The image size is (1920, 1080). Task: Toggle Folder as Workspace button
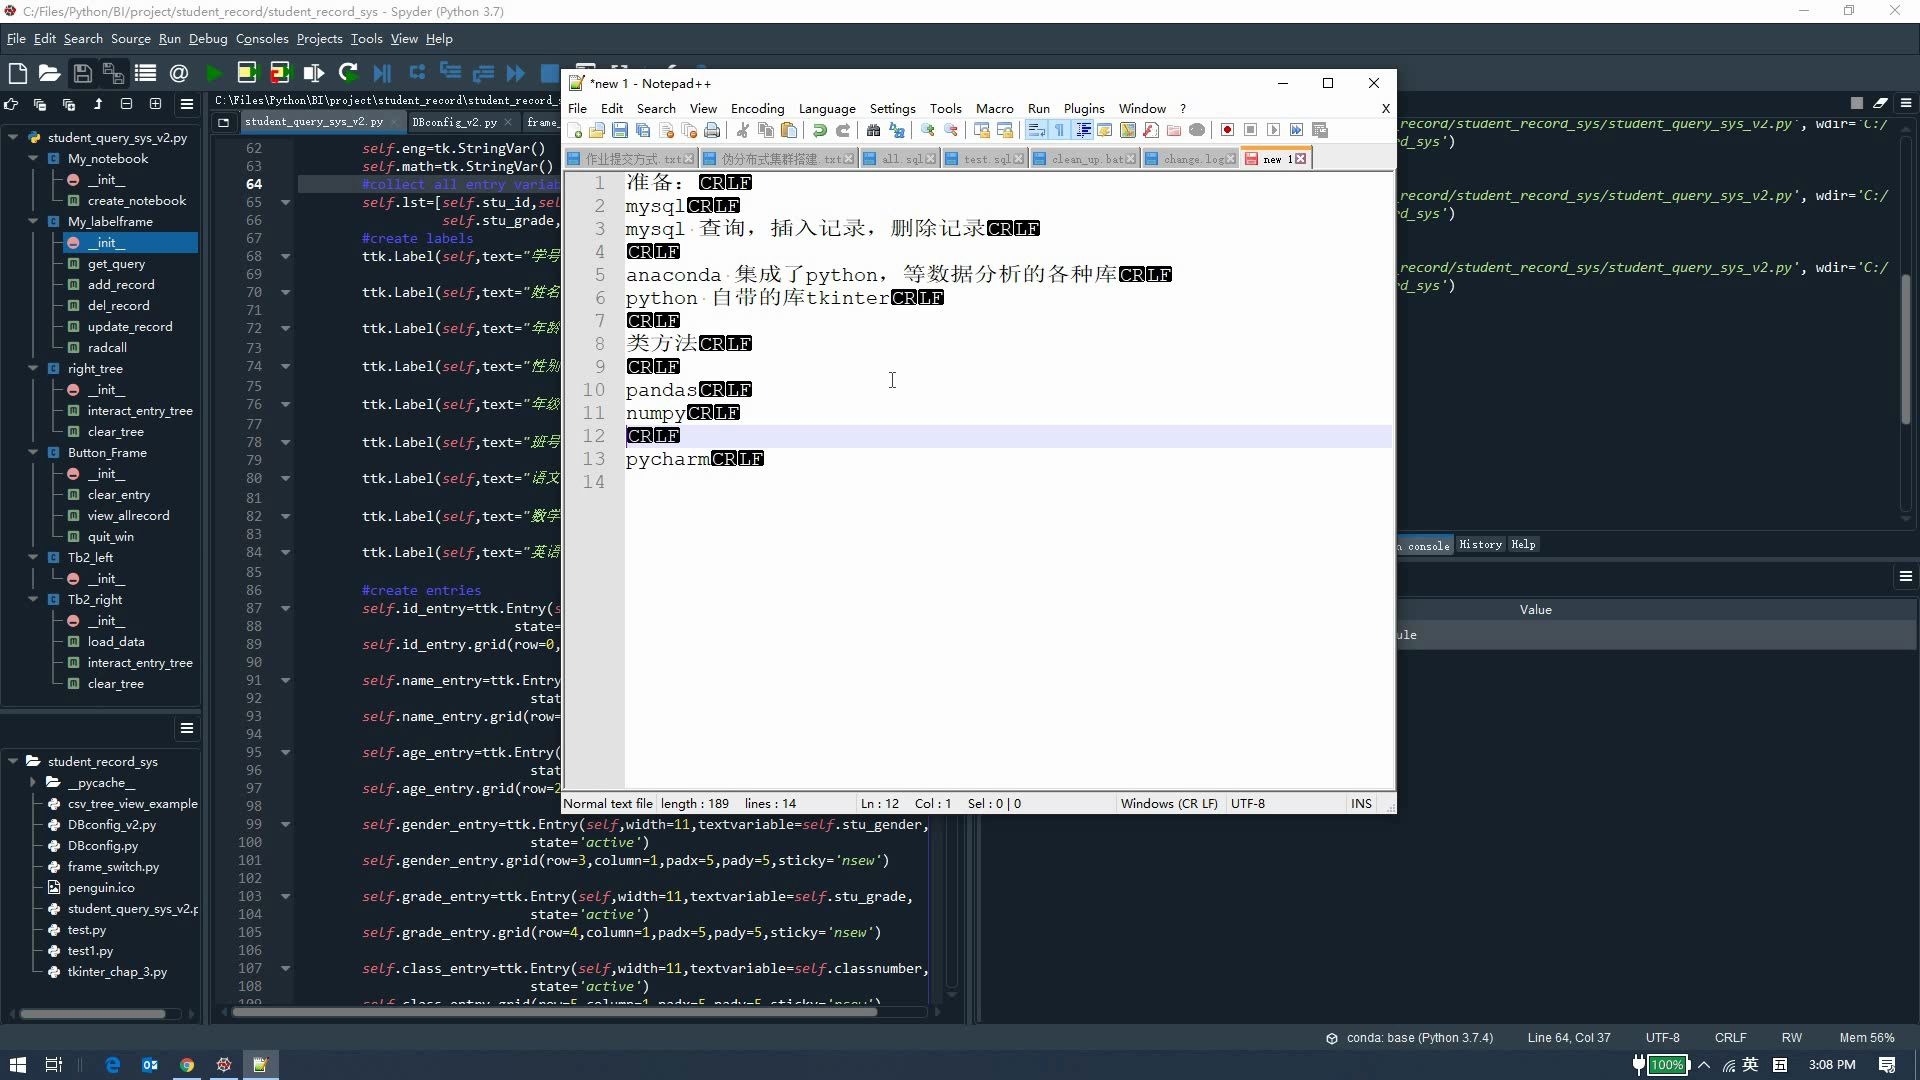click(1174, 131)
